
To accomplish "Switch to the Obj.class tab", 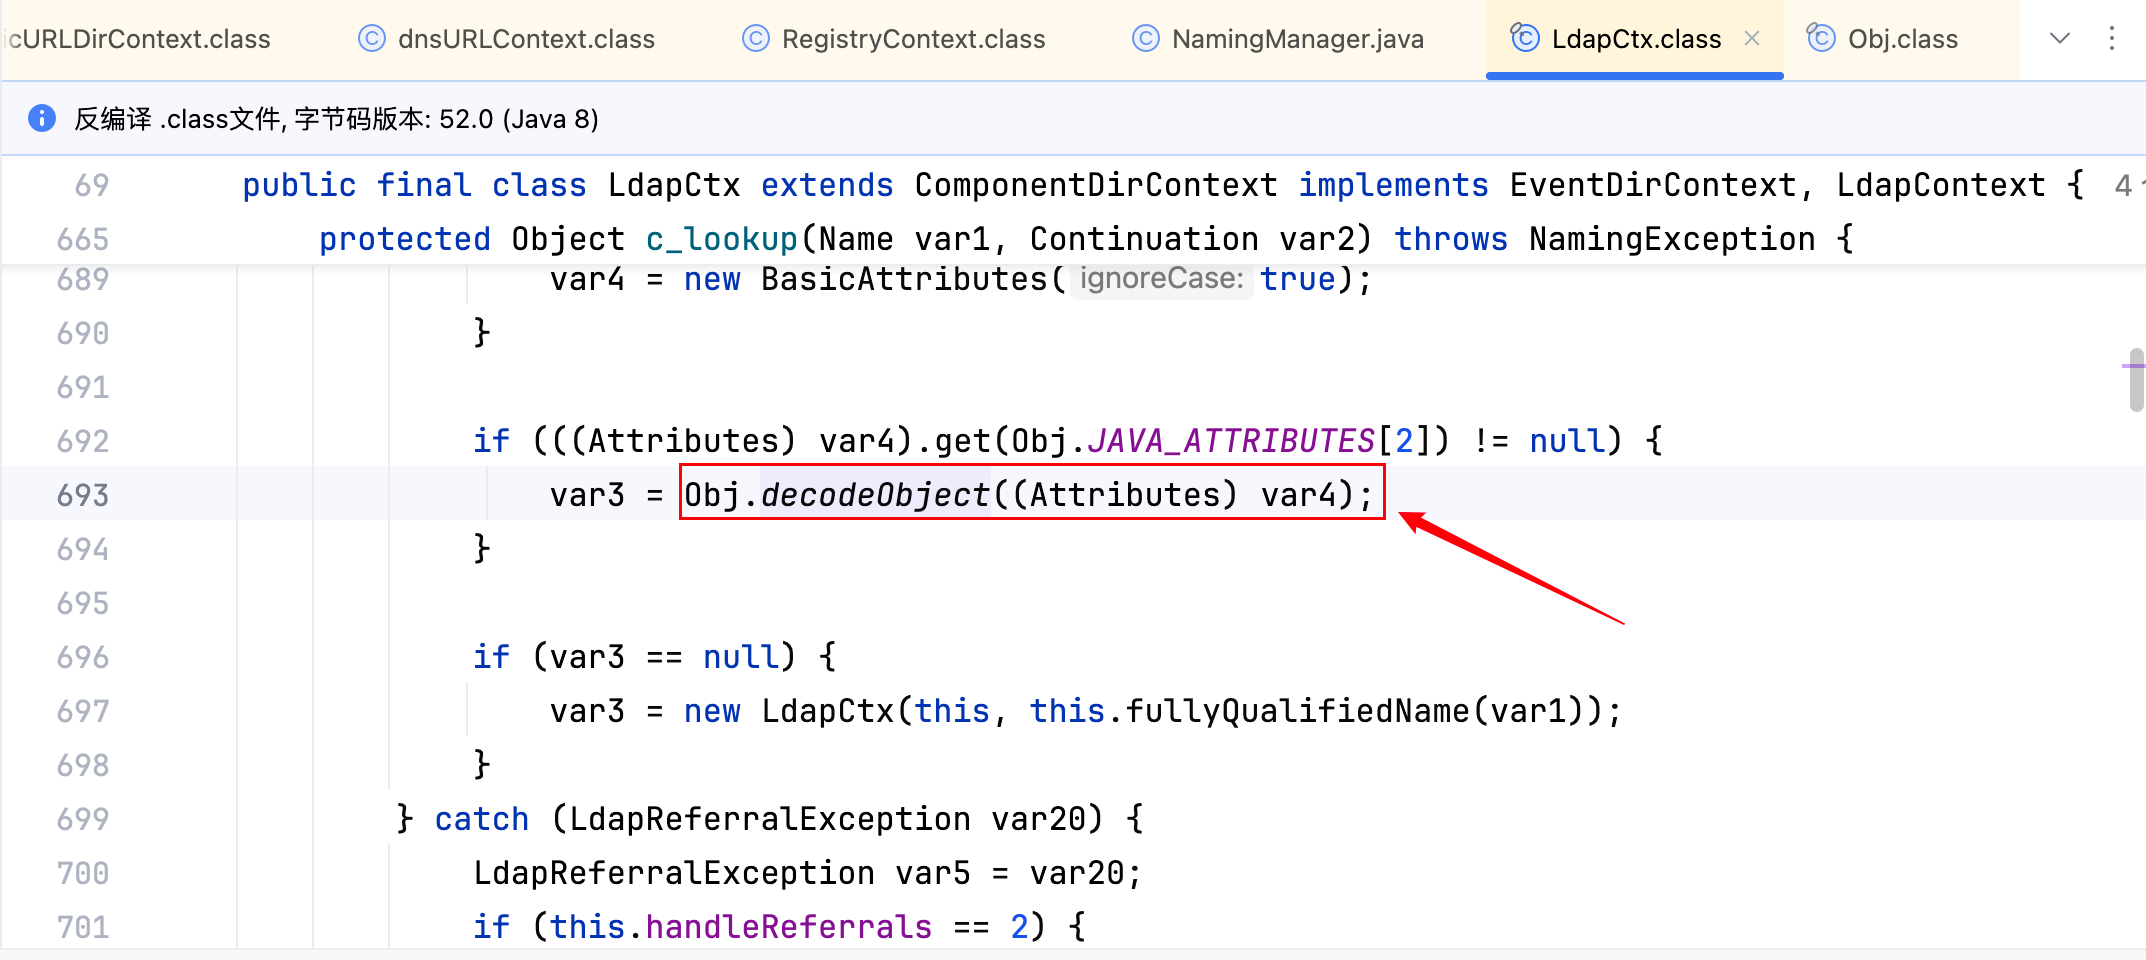I will 1902,39.
